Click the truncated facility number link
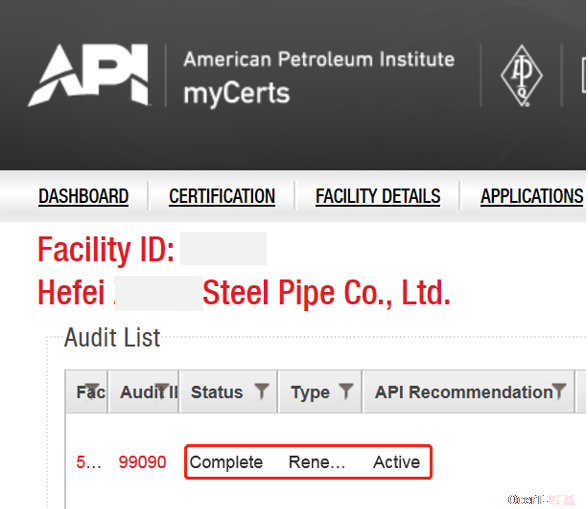This screenshot has height=509, width=588. point(88,462)
